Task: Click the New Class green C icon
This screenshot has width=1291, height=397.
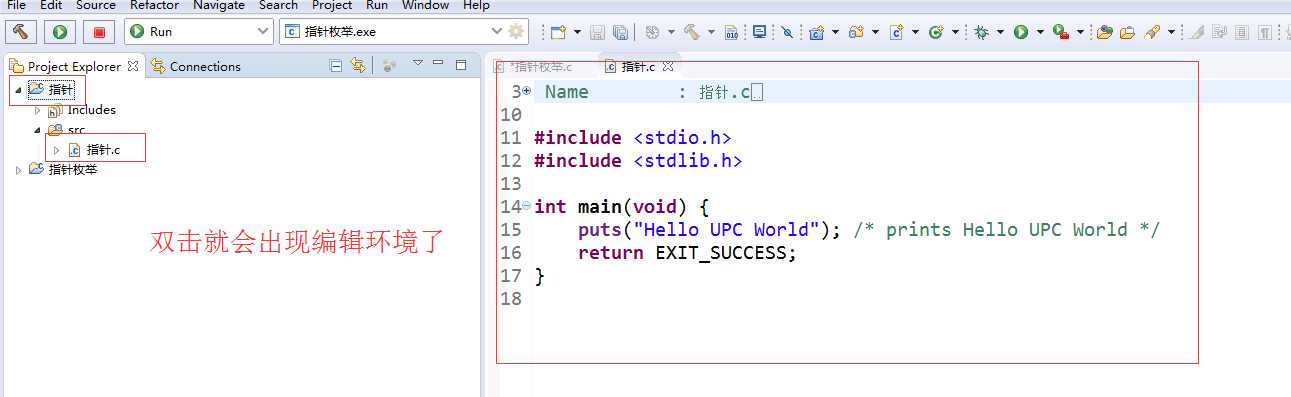Action: [x=936, y=32]
